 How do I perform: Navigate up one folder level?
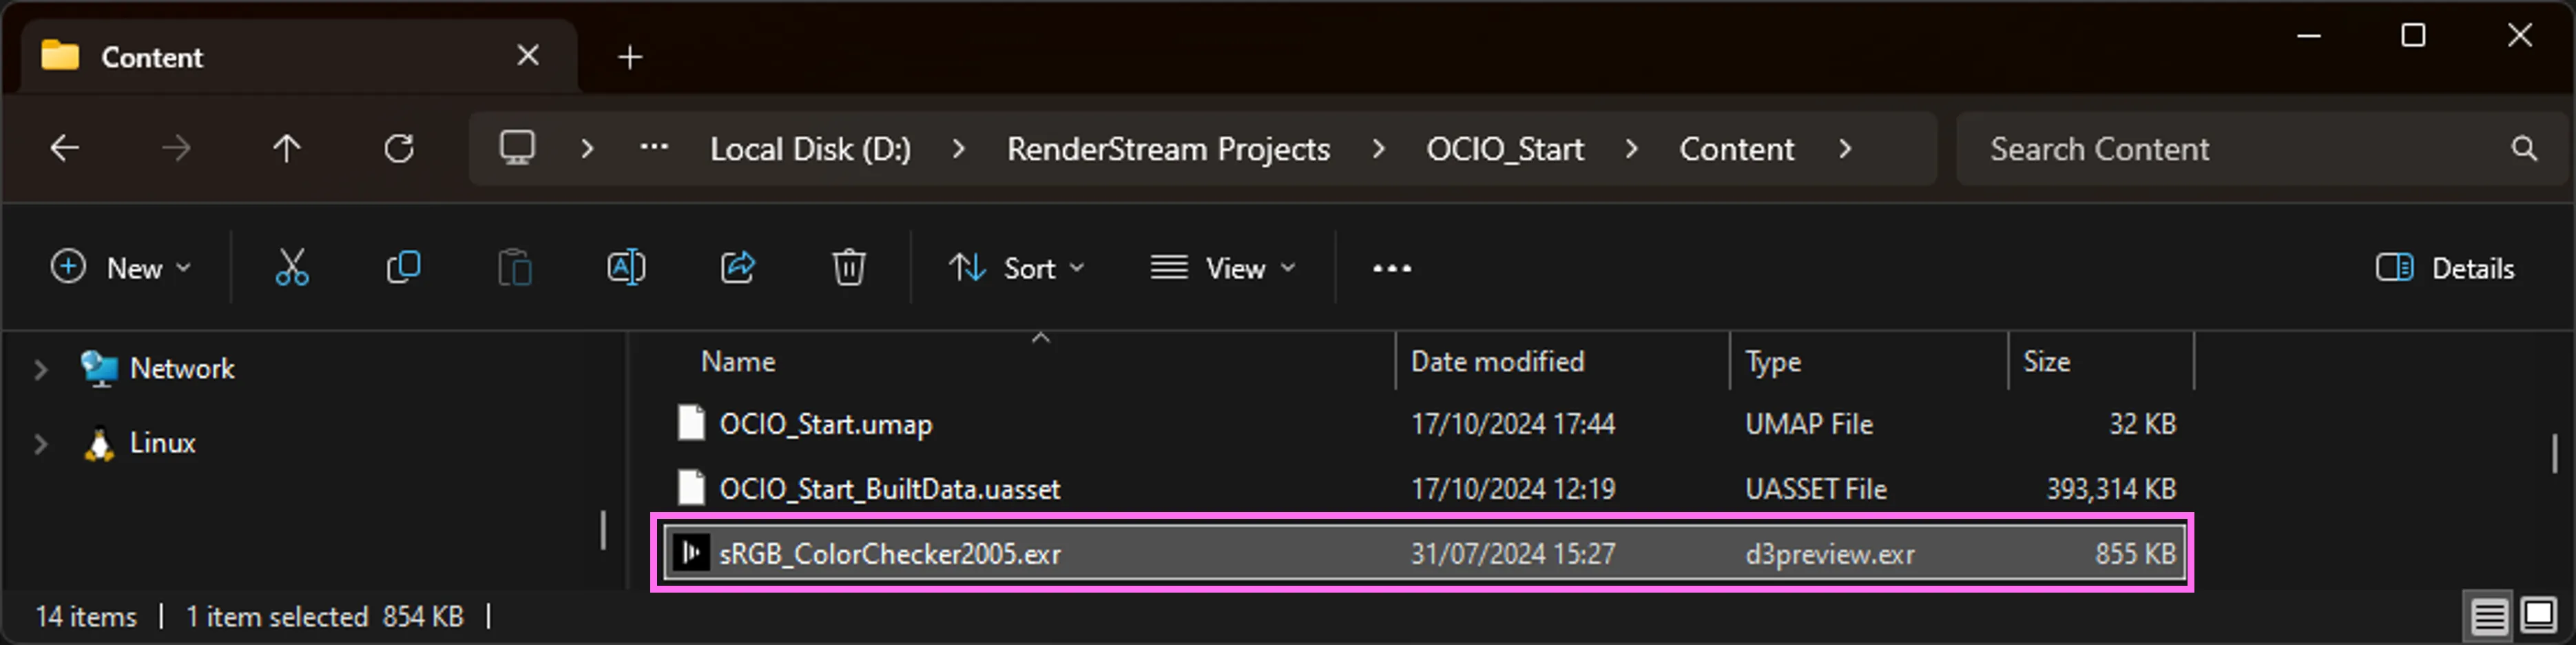click(x=287, y=148)
